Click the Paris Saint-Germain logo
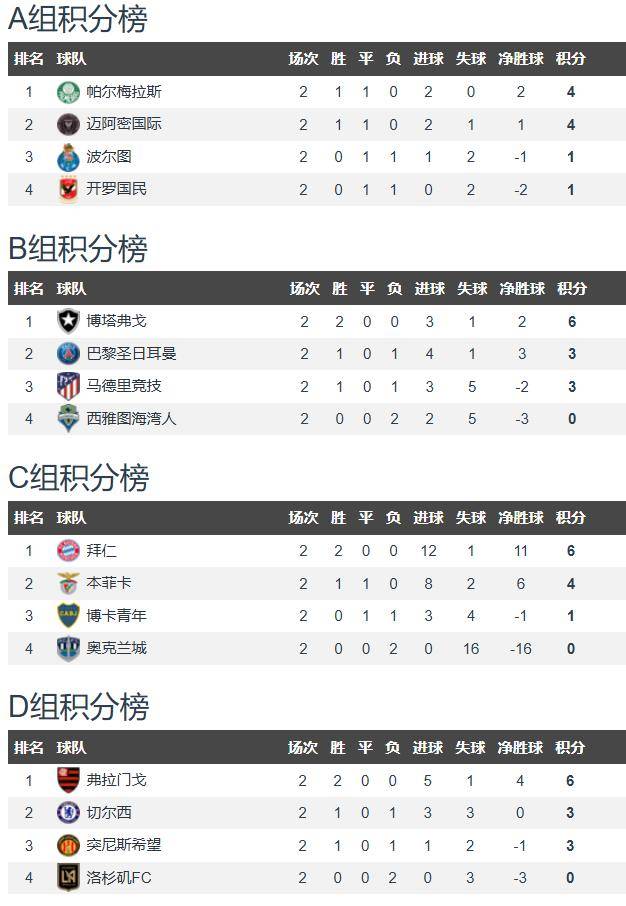 click(x=68, y=354)
